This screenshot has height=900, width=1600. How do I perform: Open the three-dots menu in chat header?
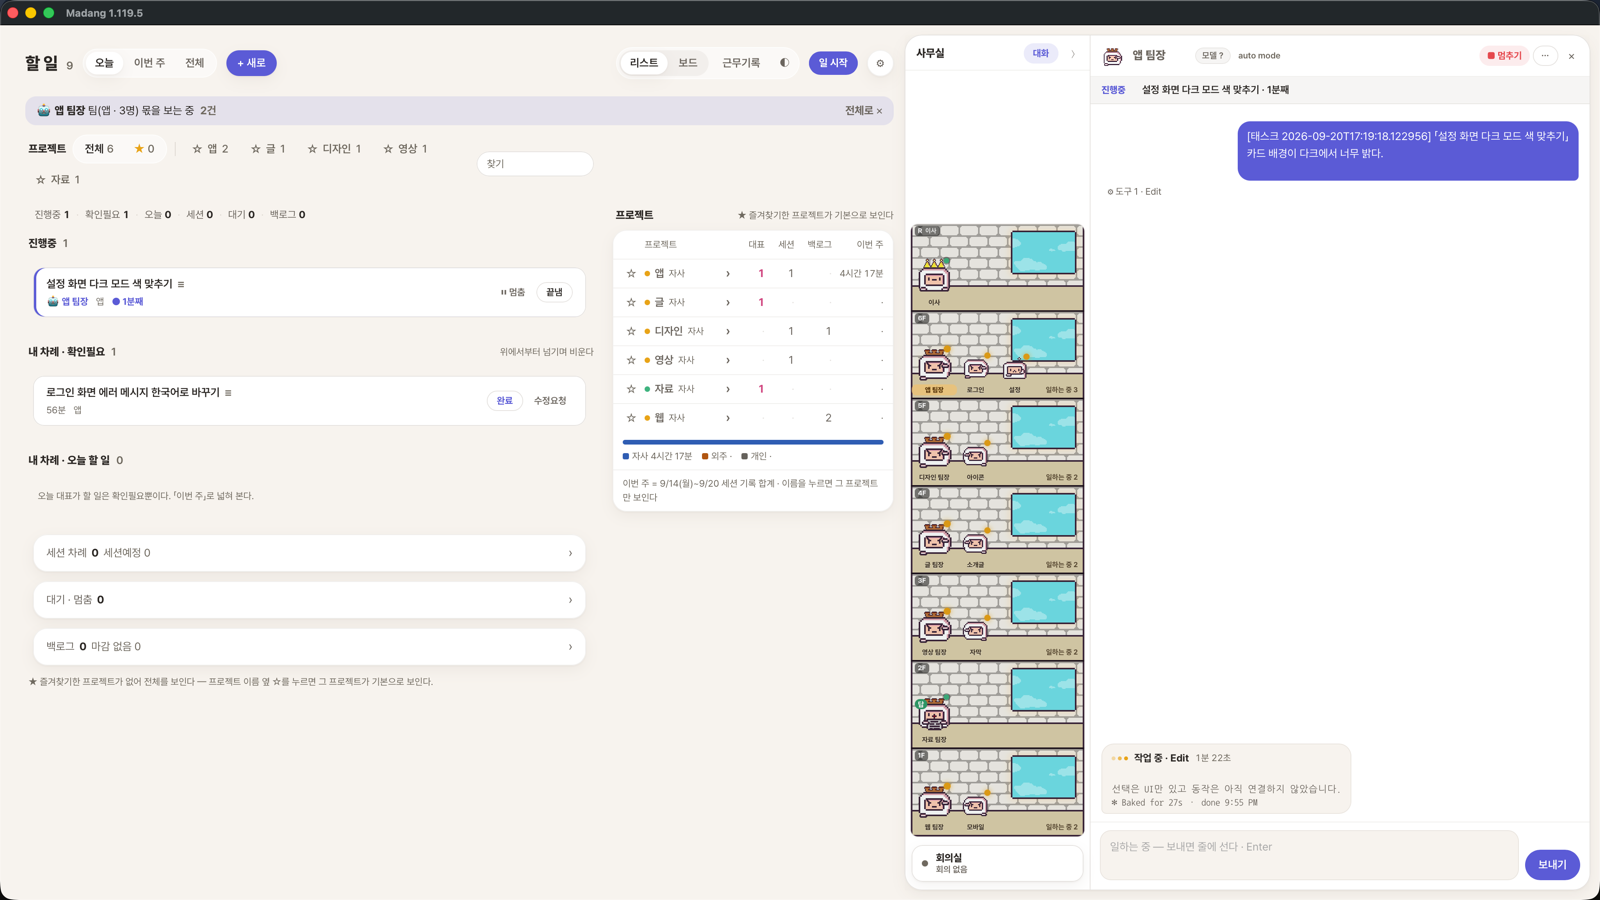(x=1545, y=56)
